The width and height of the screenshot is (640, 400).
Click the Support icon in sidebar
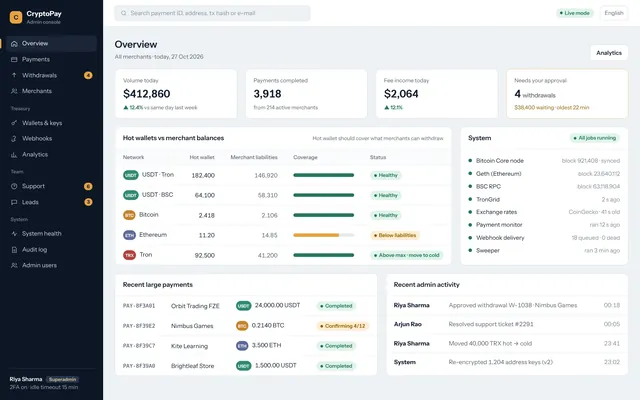coord(14,186)
